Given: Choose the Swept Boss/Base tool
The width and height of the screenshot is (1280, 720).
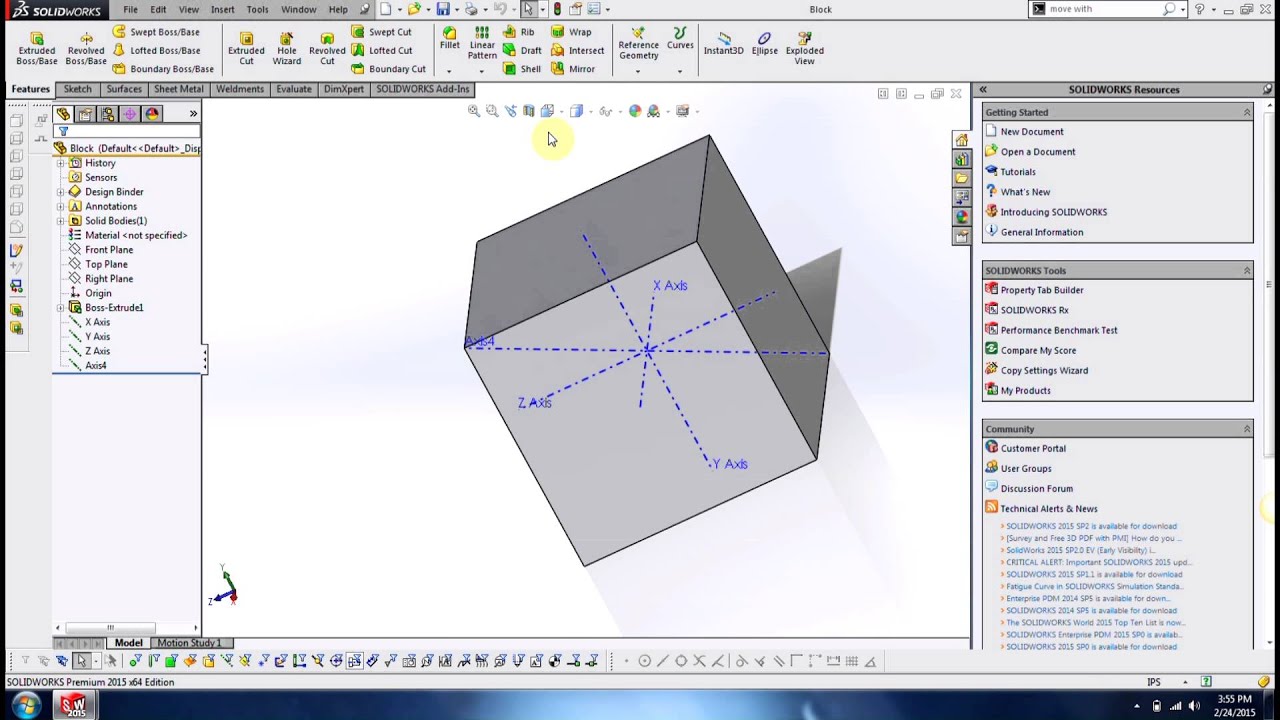Looking at the screenshot, I should (x=155, y=32).
